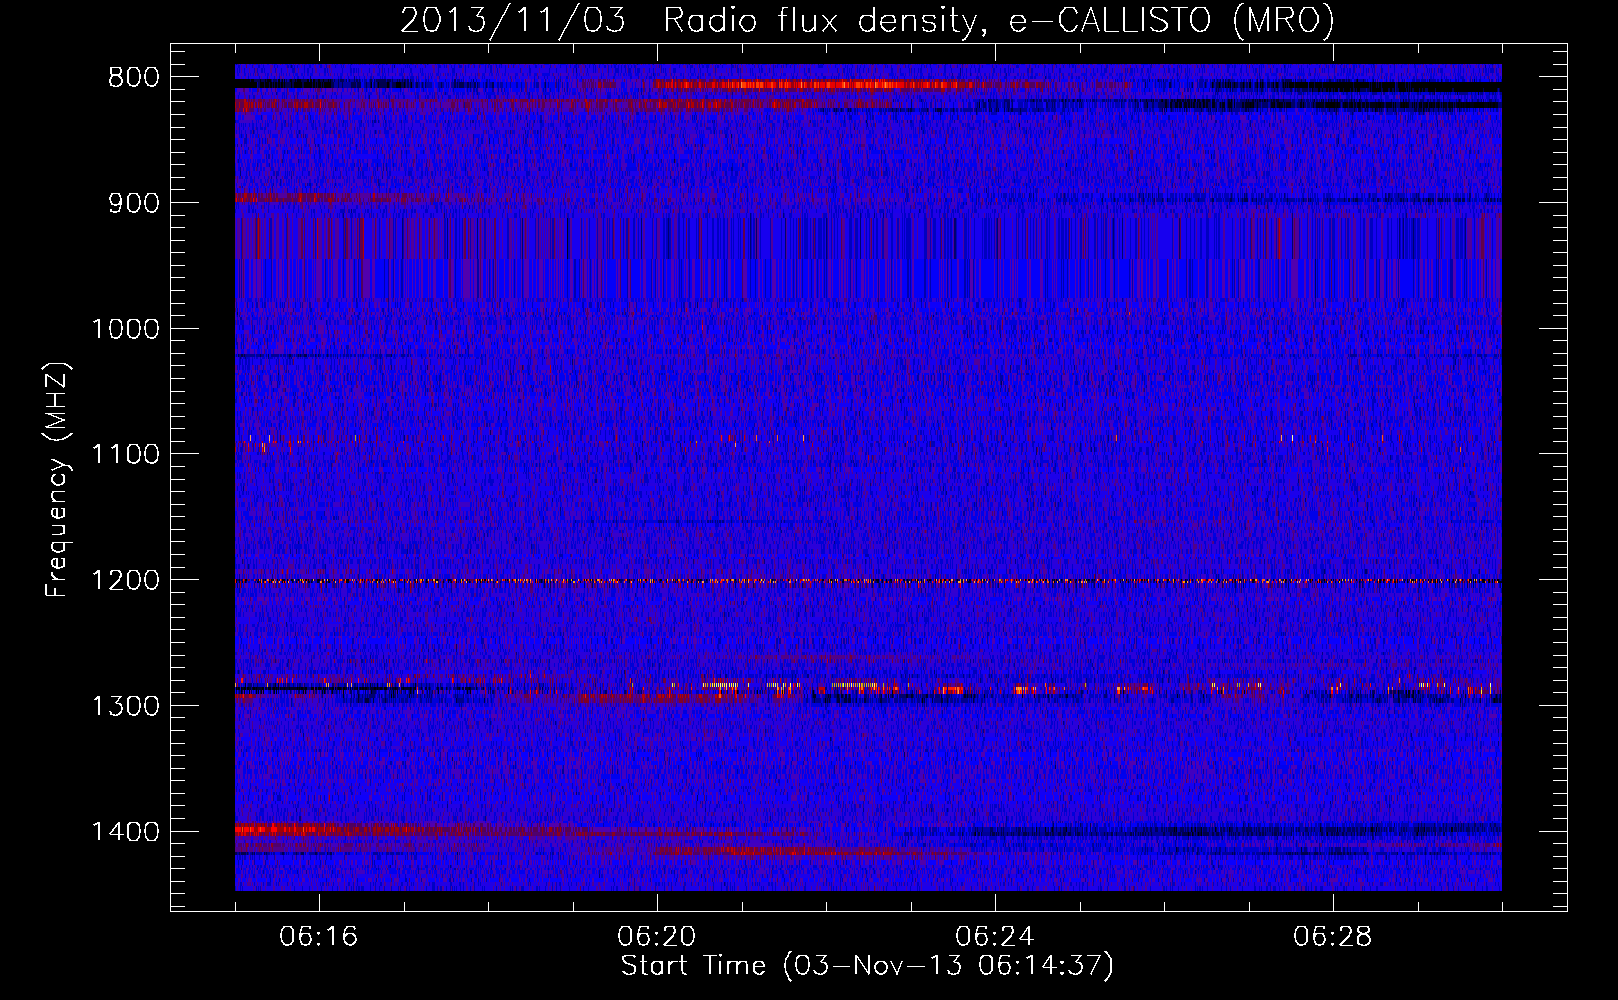Select the 1200 frequency tick label
The height and width of the screenshot is (1000, 1618).
(125, 581)
